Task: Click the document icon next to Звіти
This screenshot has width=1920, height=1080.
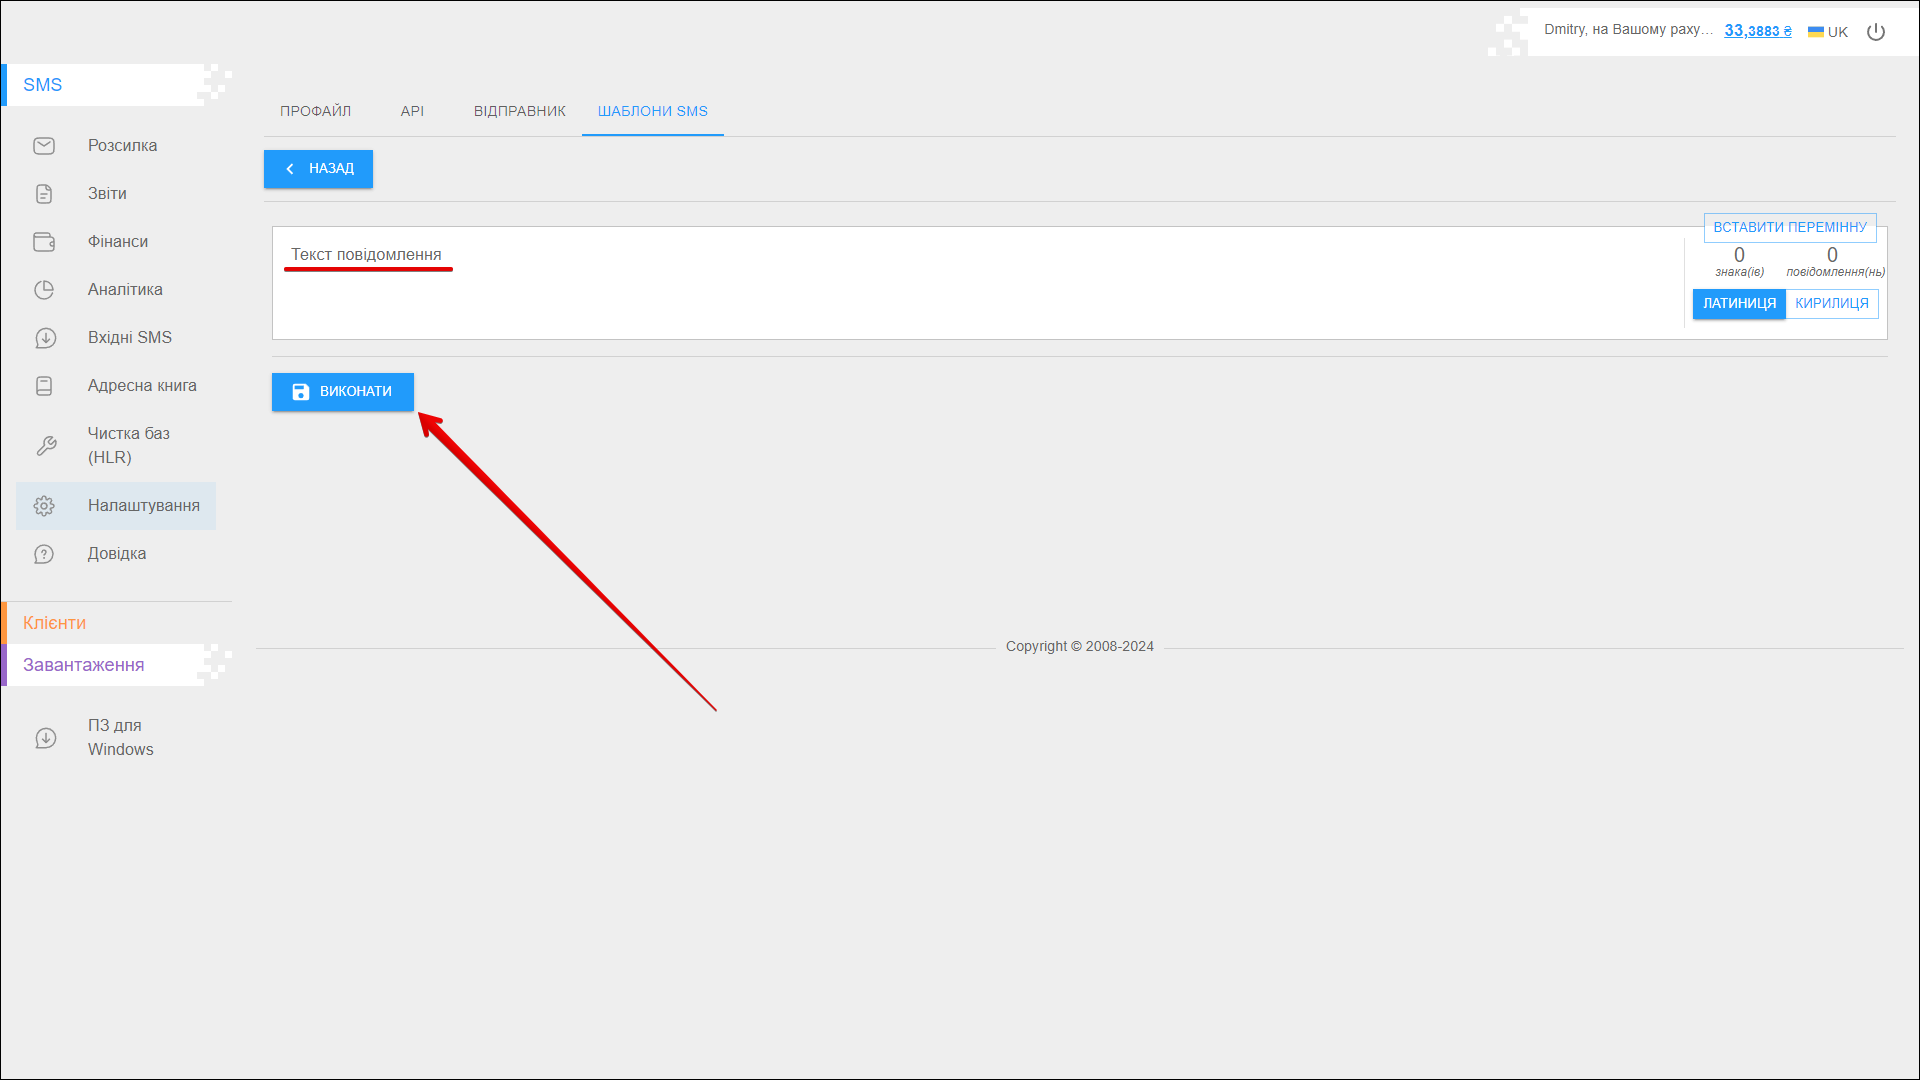Action: (x=44, y=194)
